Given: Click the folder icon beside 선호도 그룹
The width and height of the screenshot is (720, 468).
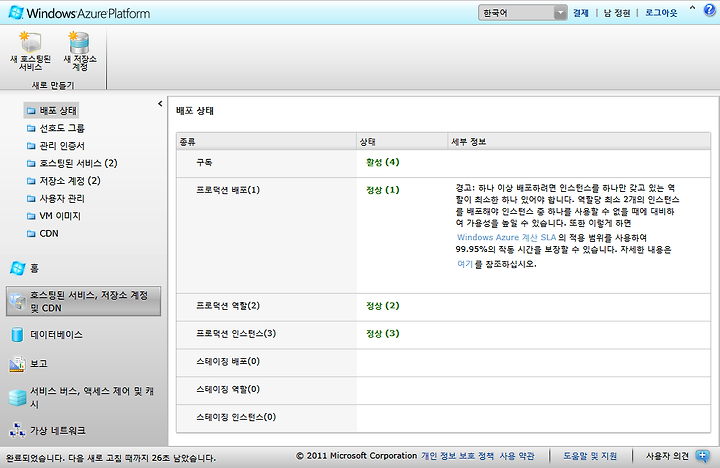Looking at the screenshot, I should point(31,128).
